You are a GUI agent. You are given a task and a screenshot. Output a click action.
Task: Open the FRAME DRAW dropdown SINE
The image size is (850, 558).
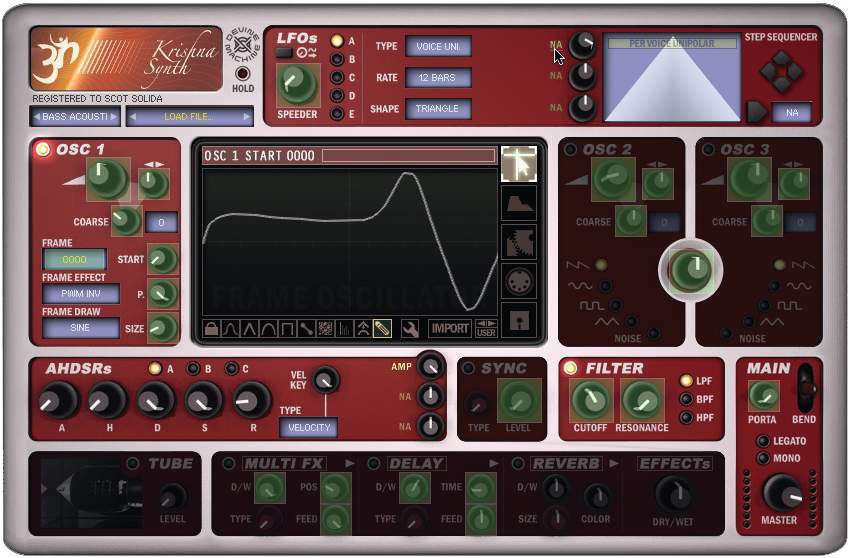coord(81,328)
